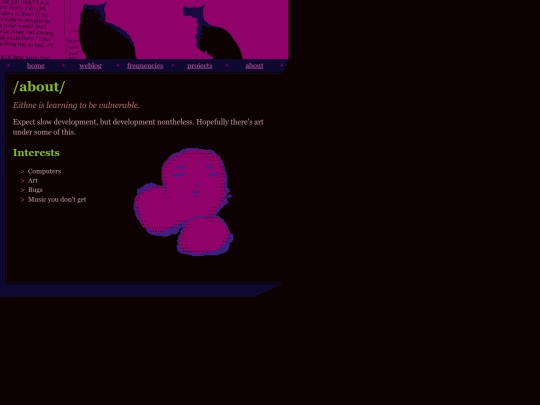Click the Interests heading
The width and height of the screenshot is (540, 405).
coord(36,153)
